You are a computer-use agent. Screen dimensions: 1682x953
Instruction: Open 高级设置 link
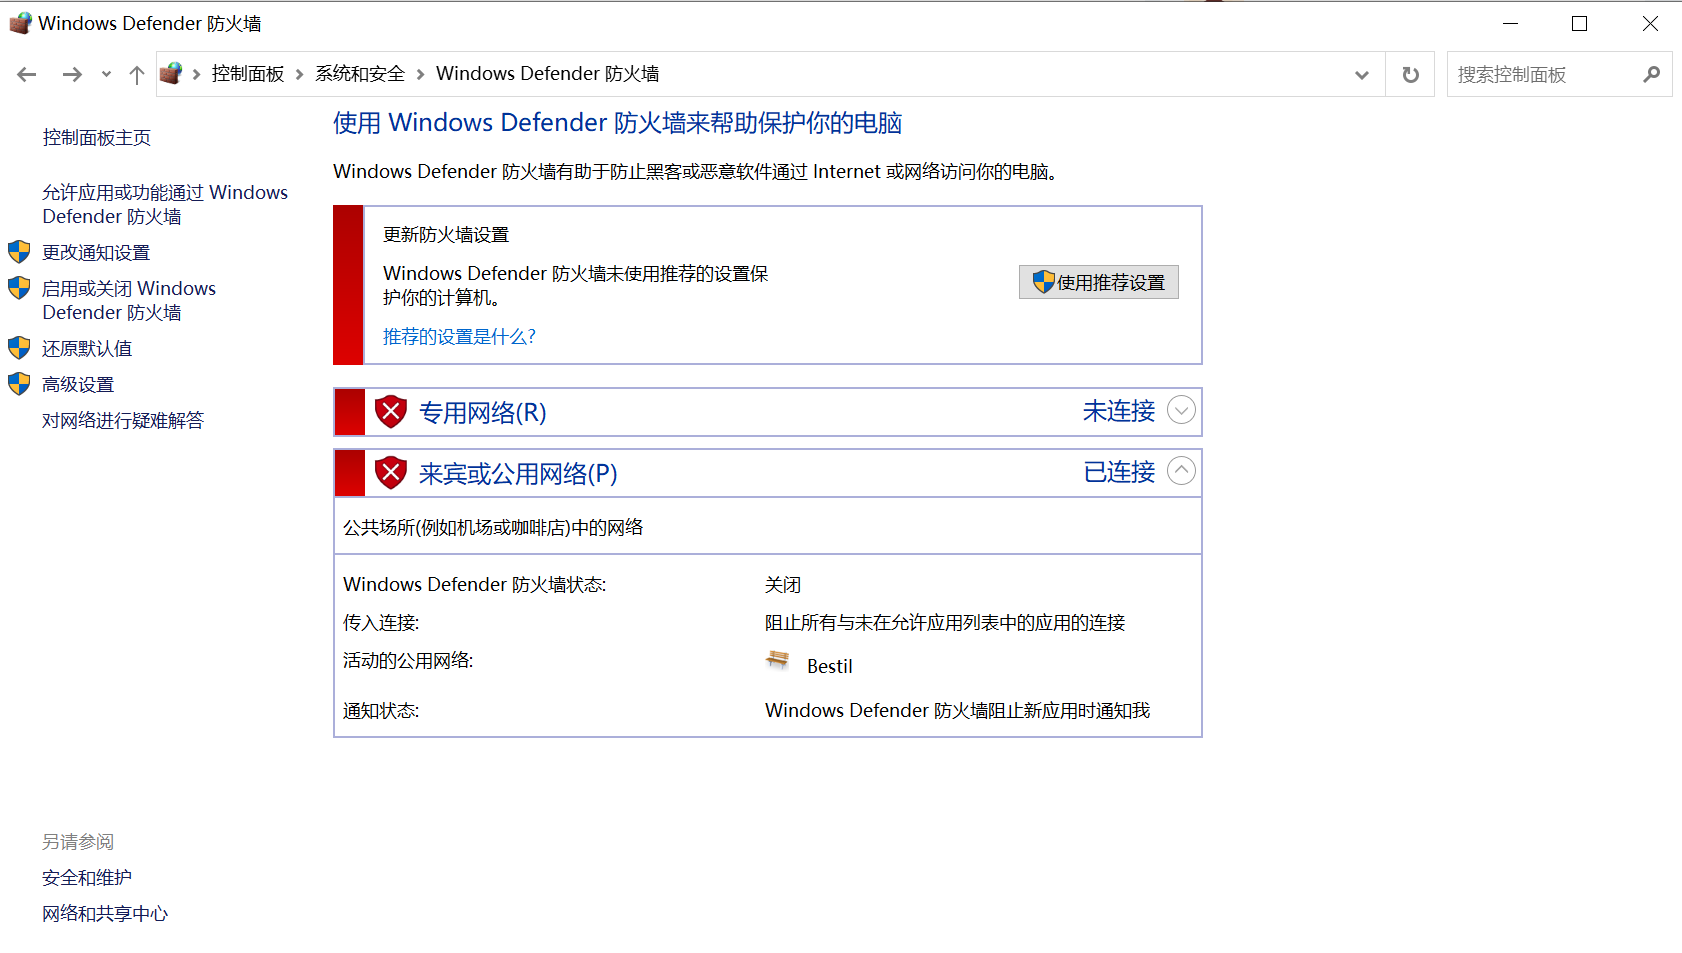(78, 385)
